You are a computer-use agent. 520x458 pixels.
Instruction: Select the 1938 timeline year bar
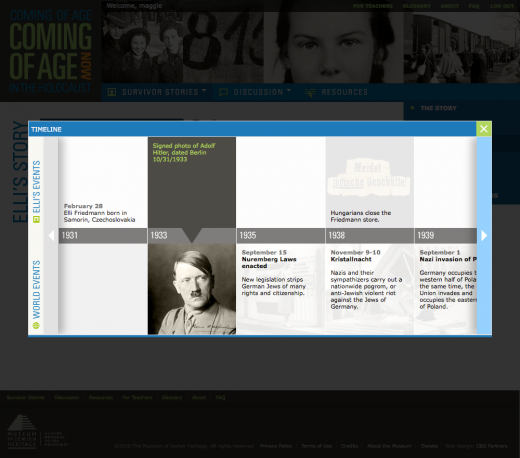(370, 236)
